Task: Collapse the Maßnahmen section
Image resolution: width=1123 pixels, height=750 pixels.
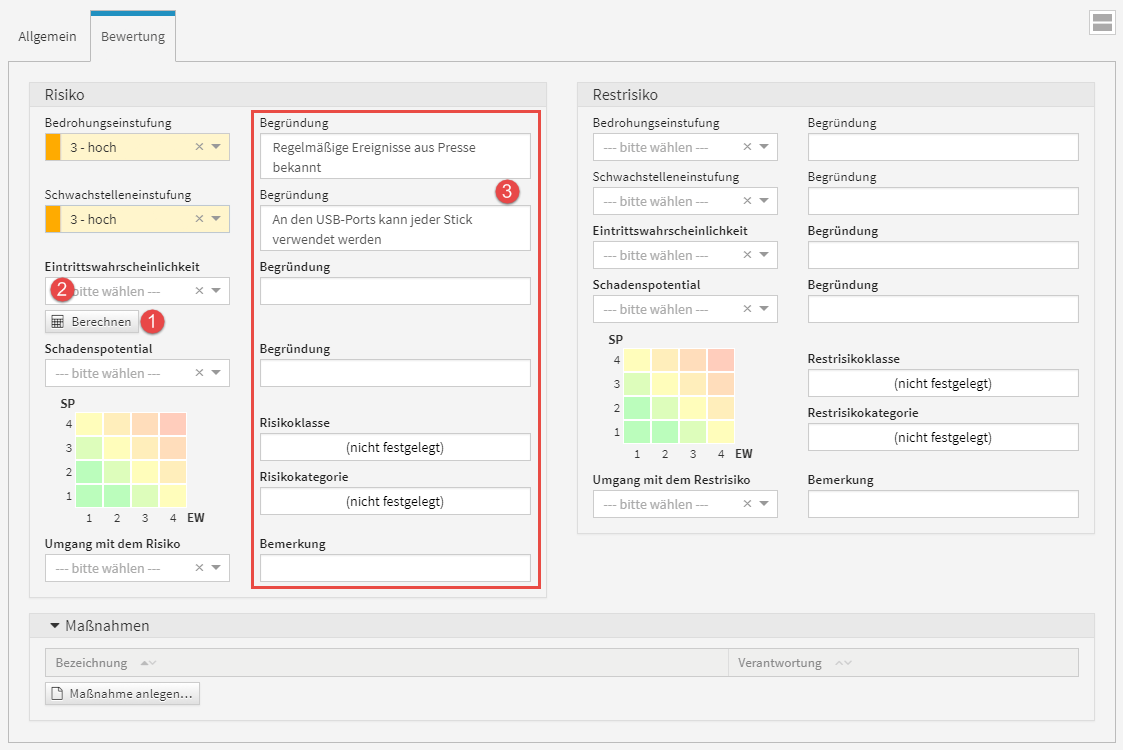Action: [x=55, y=626]
